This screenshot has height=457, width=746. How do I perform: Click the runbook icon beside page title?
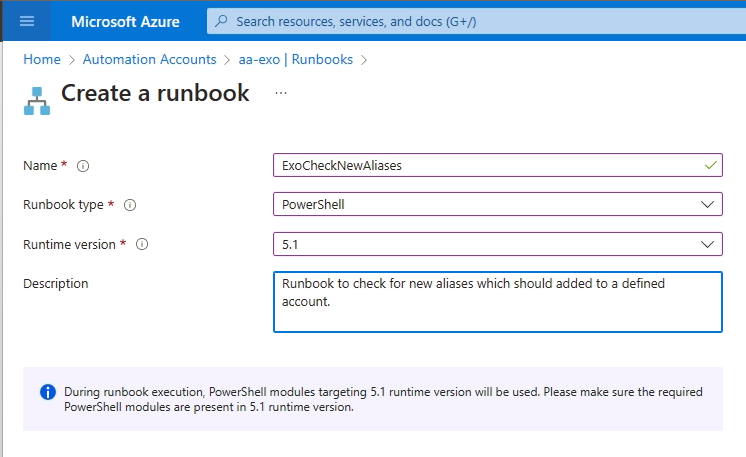coord(37,100)
